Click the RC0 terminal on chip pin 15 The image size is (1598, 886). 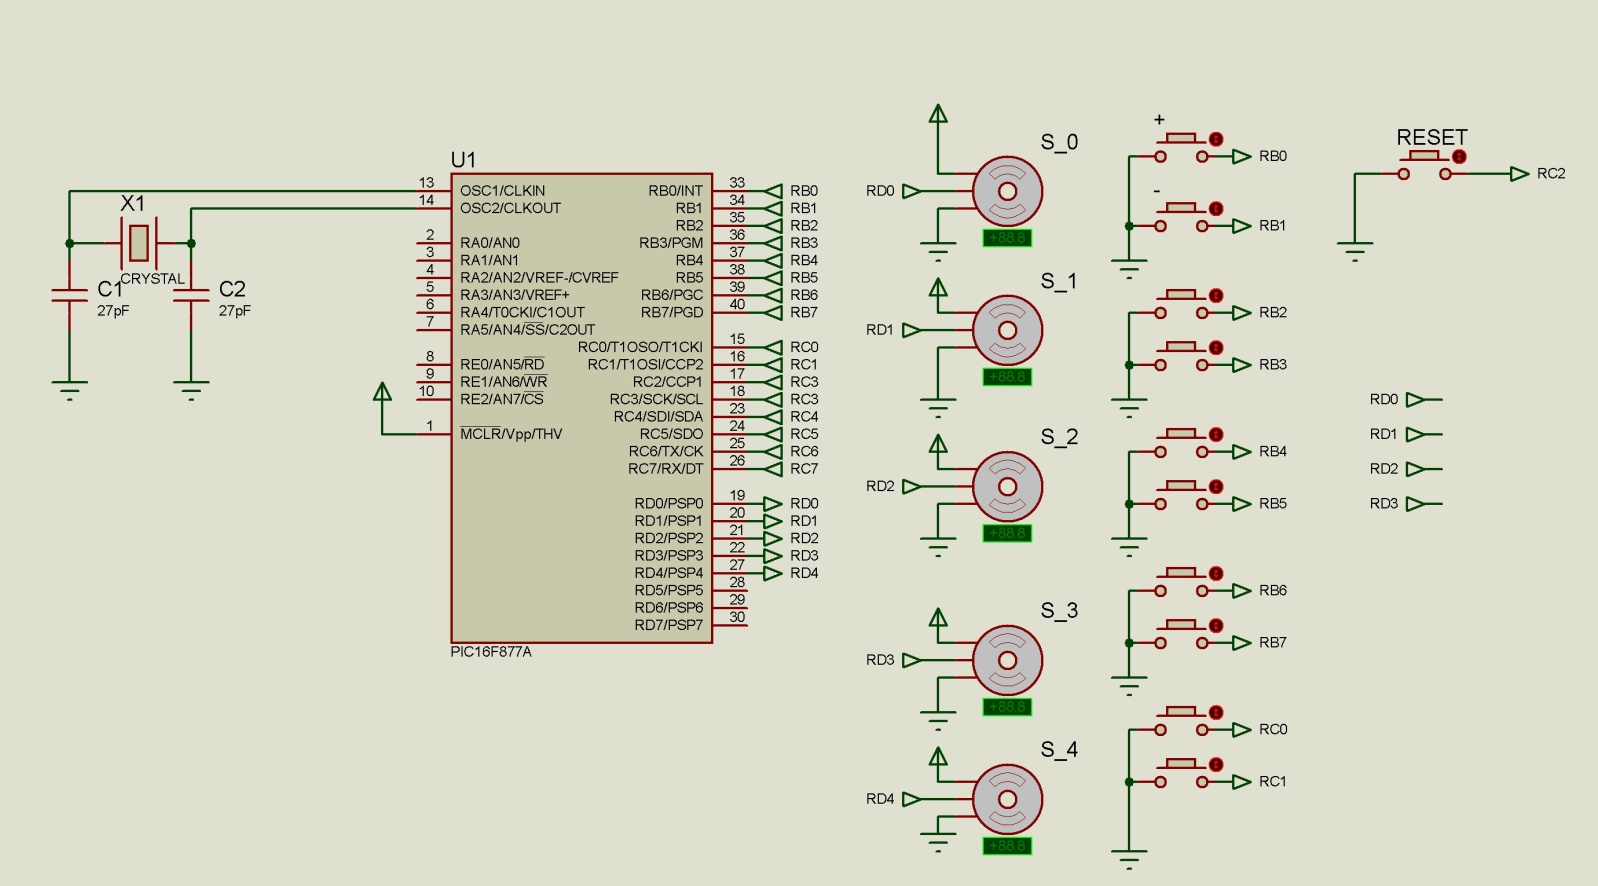(x=773, y=347)
